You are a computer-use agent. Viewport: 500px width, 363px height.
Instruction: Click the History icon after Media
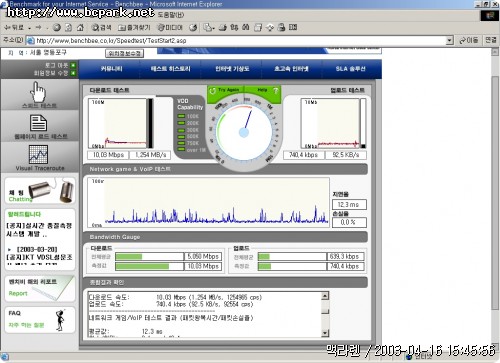tap(193, 28)
